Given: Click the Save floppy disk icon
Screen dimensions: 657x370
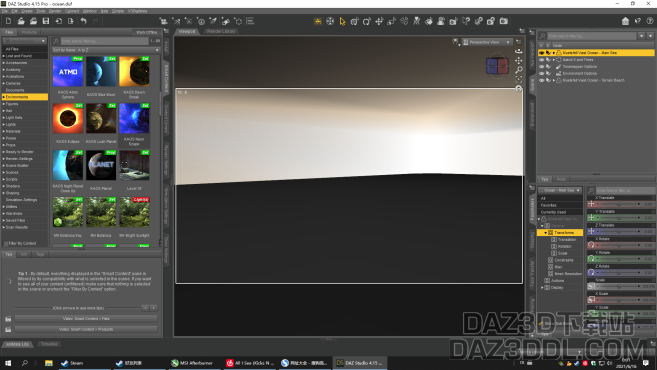Looking at the screenshot, I should 46,21.
